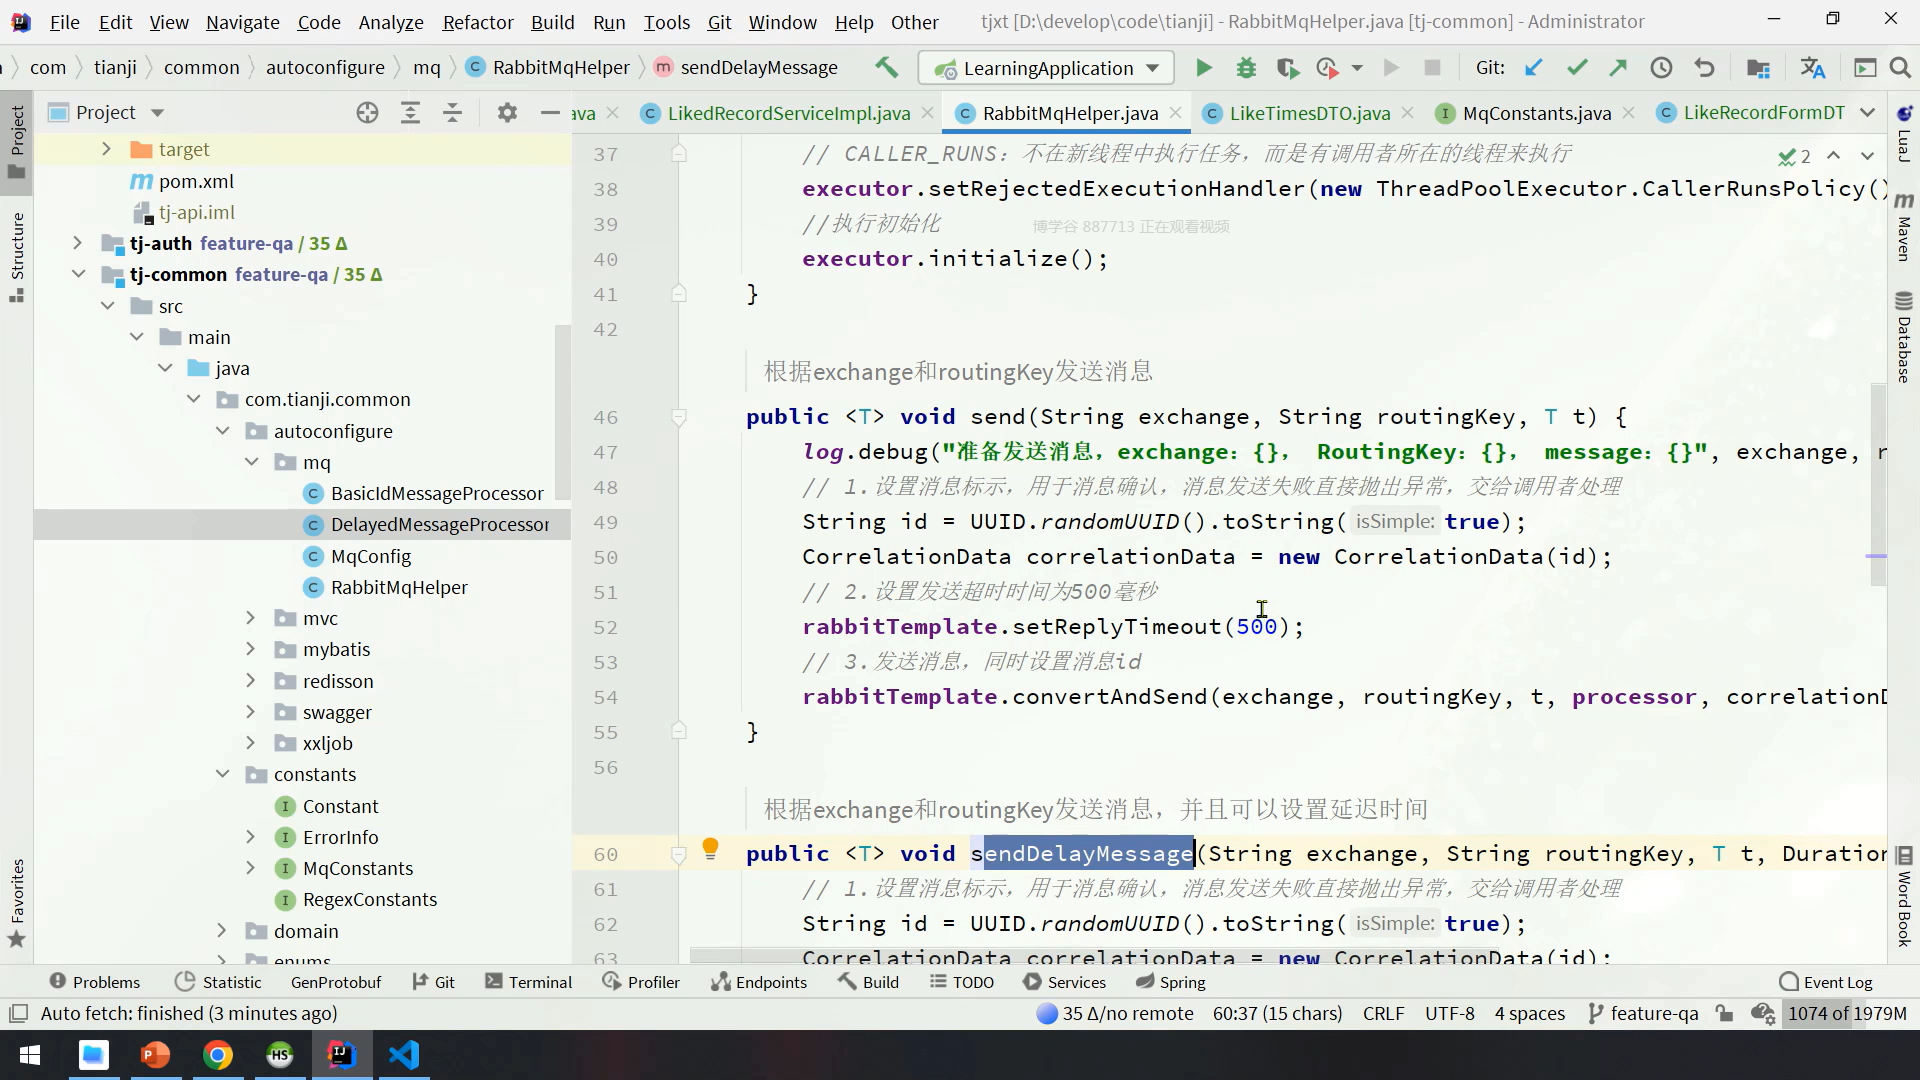Click the locate-in-project target icon

367,113
